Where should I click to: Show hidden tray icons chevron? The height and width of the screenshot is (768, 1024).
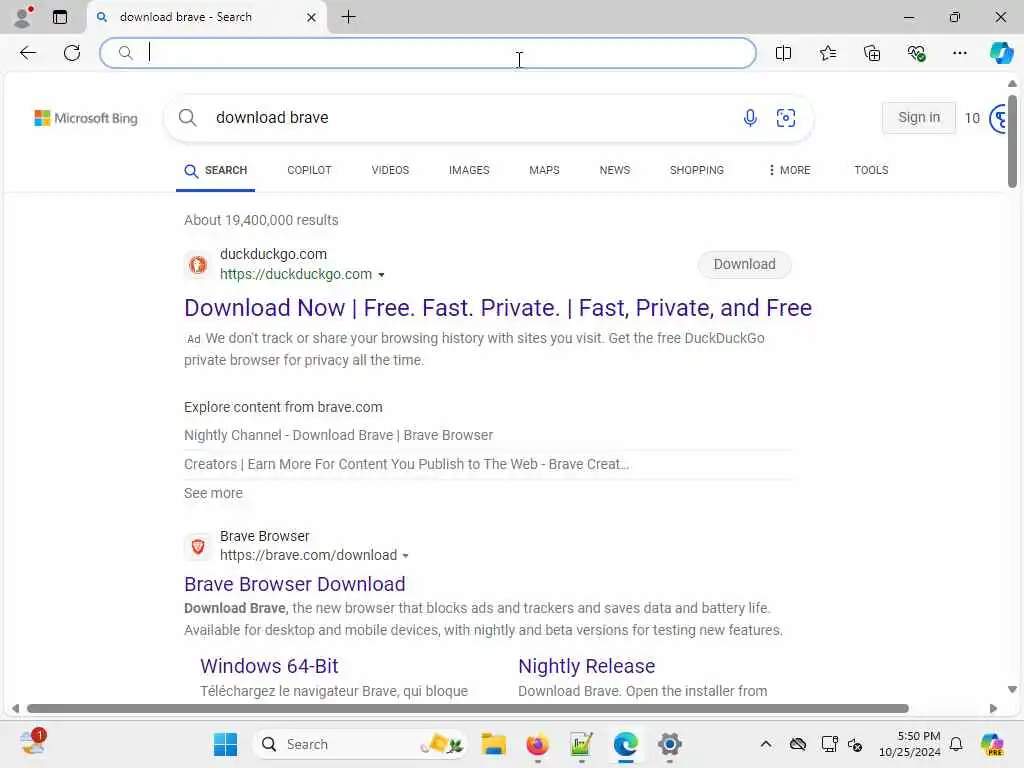click(766, 744)
